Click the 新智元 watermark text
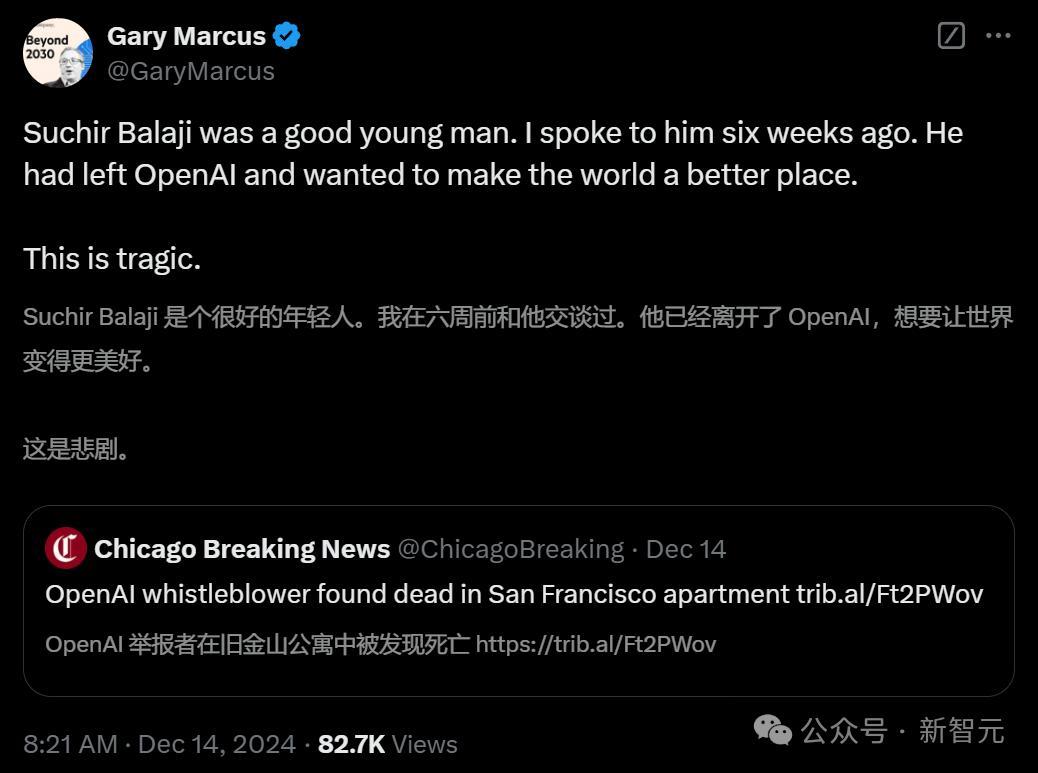The image size is (1038, 773). tap(961, 731)
